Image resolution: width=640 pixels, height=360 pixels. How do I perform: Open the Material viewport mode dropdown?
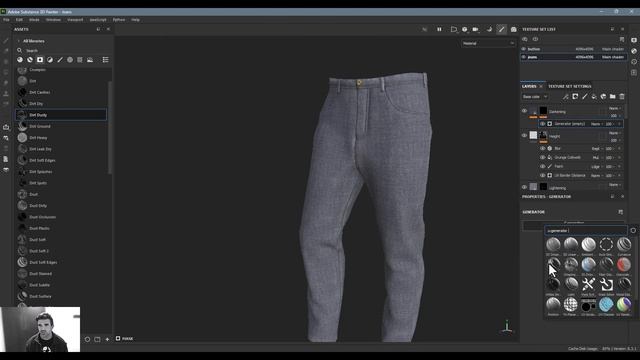[x=488, y=43]
